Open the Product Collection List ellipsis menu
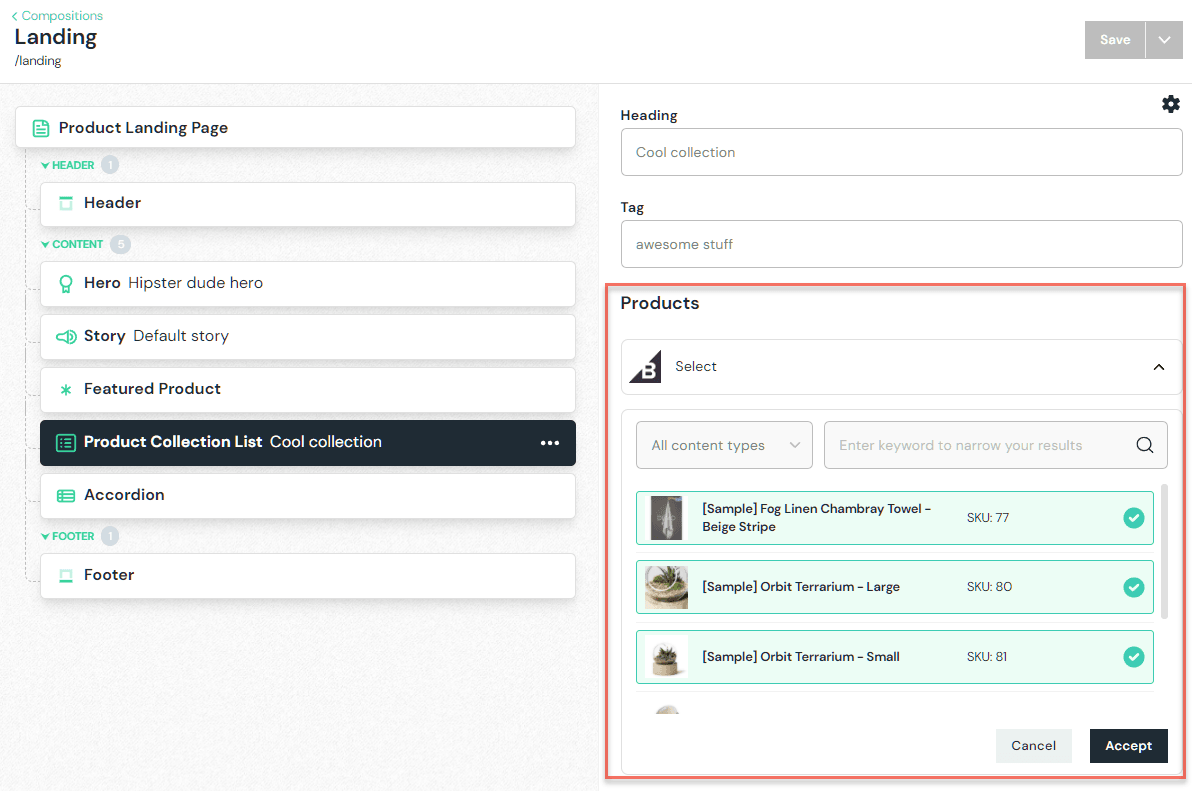The height and width of the screenshot is (791, 1192). point(550,442)
